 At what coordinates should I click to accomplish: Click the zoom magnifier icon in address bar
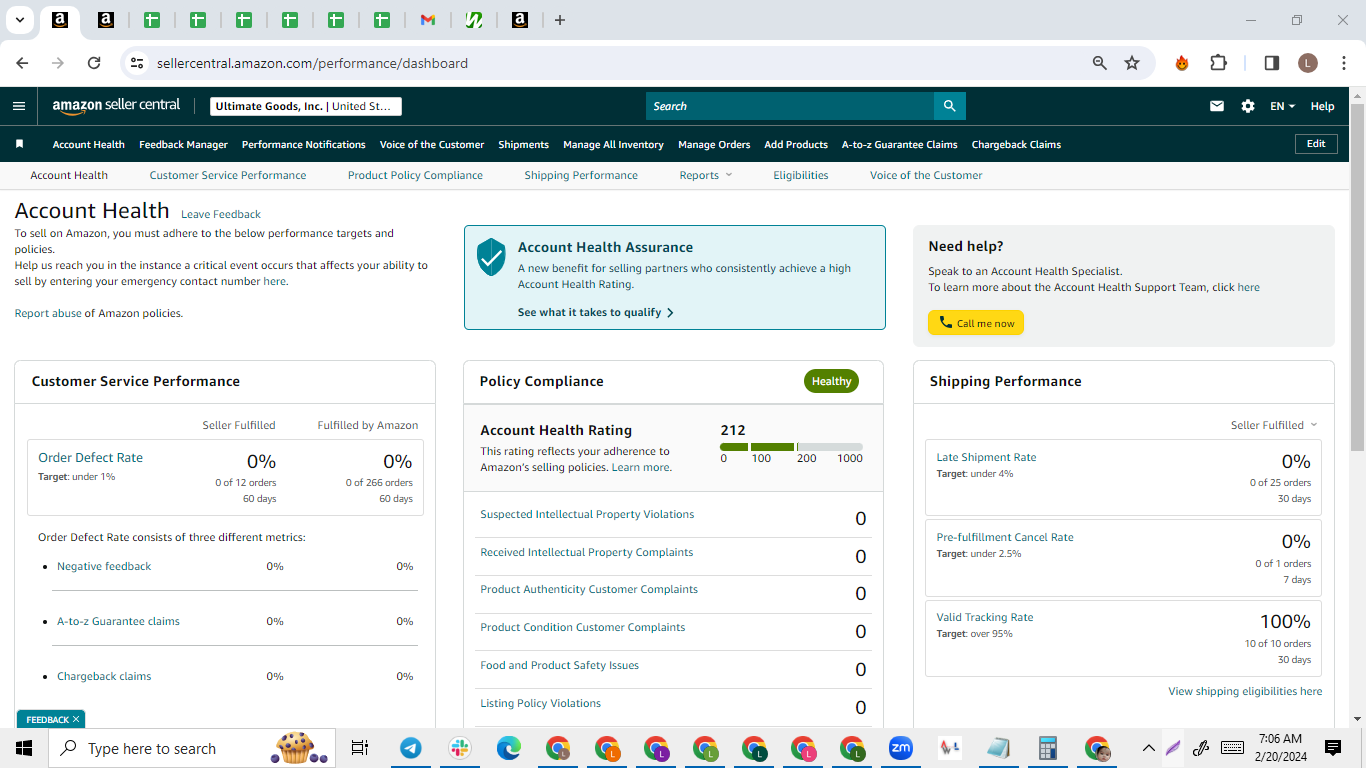point(1100,63)
